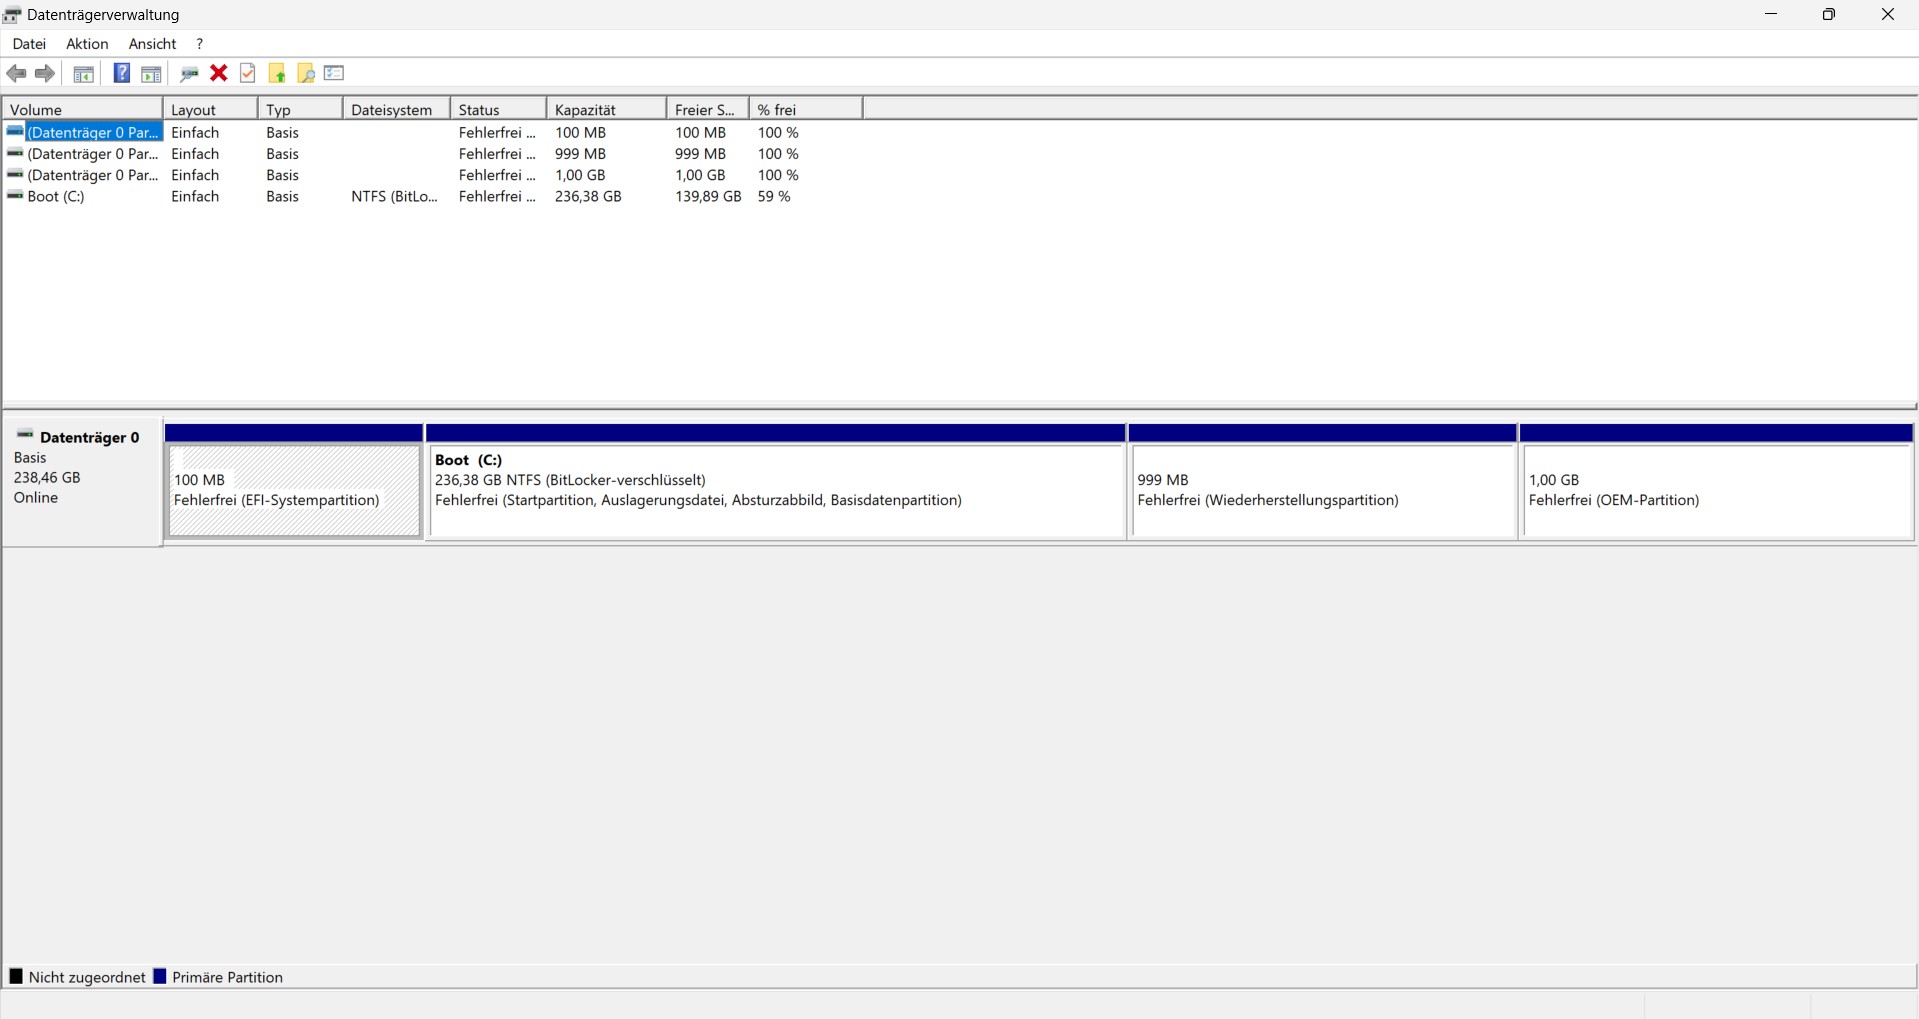Sort by the % frei column header
The height and width of the screenshot is (1019, 1919).
coord(805,109)
